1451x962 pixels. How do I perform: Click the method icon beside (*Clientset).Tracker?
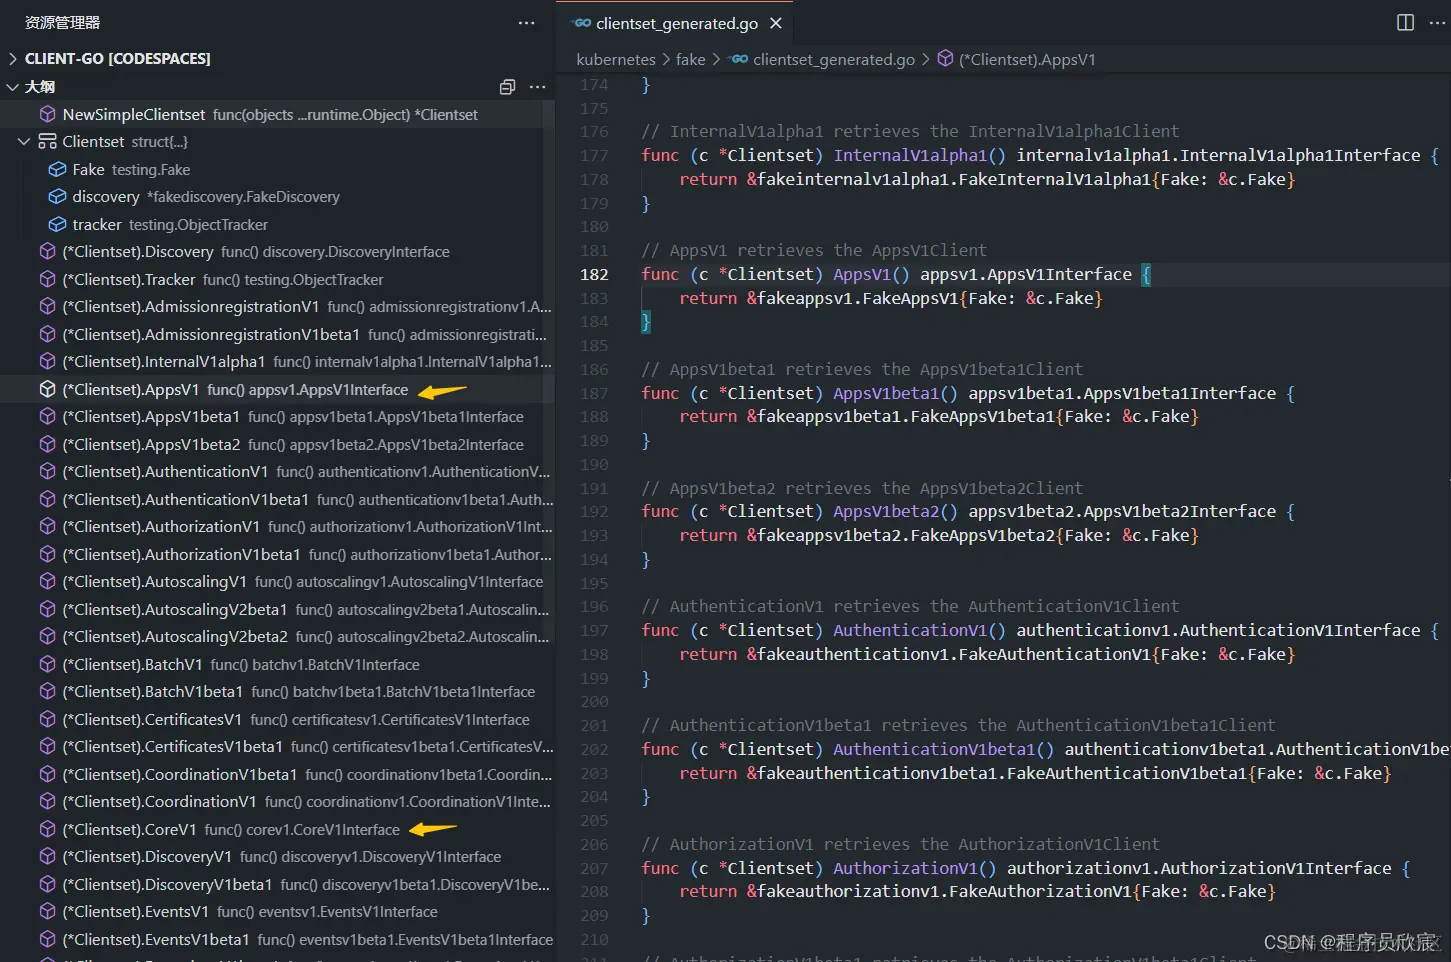tap(47, 280)
